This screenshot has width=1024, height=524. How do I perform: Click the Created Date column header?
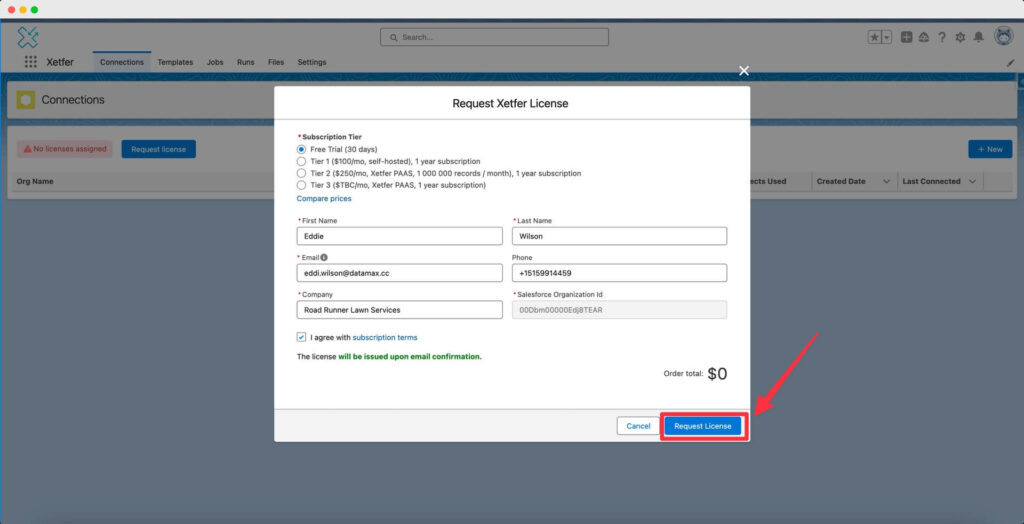coord(841,181)
